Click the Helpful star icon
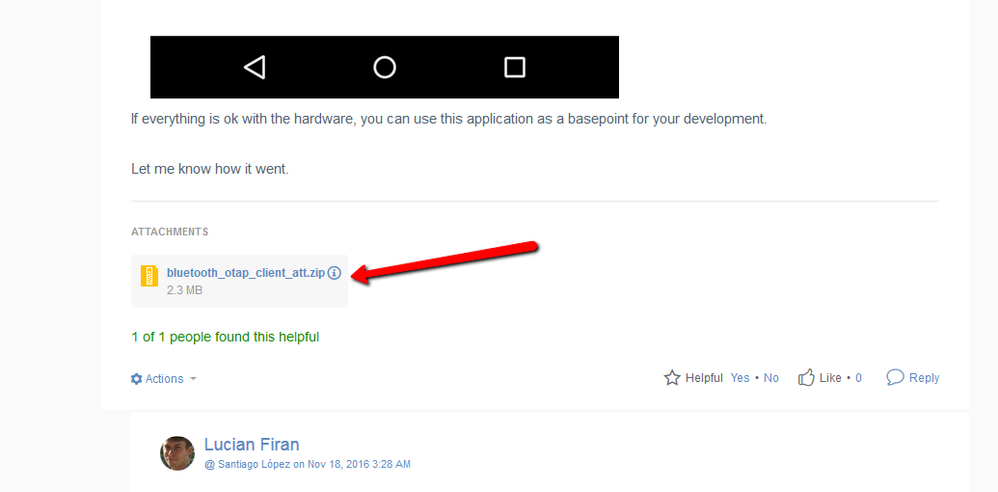Image resolution: width=998 pixels, height=492 pixels. (672, 378)
